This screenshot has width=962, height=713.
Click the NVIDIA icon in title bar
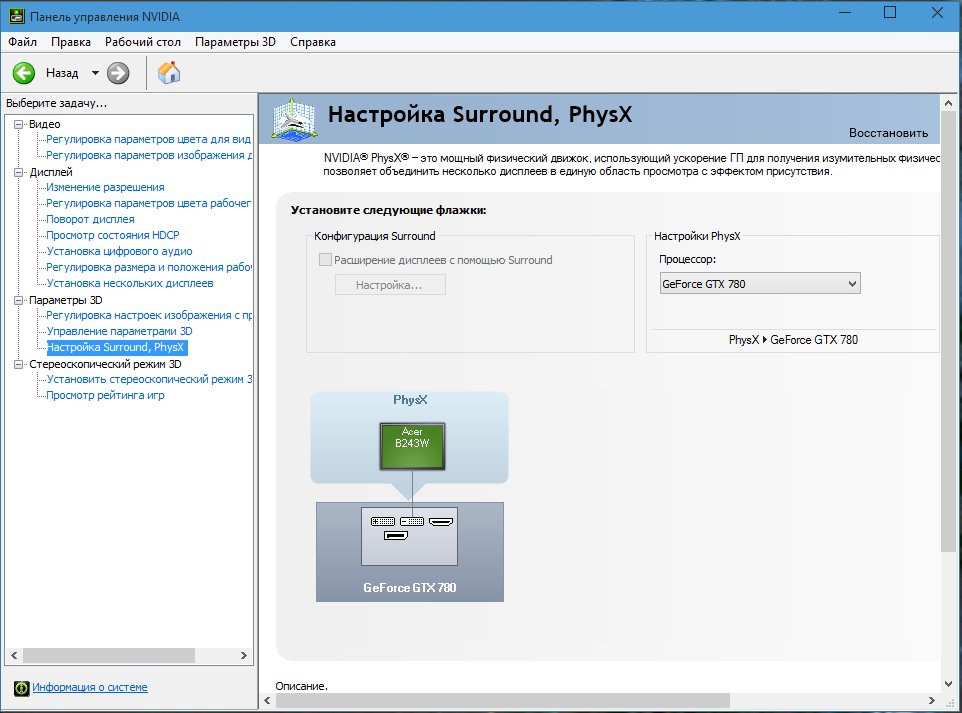tap(17, 16)
